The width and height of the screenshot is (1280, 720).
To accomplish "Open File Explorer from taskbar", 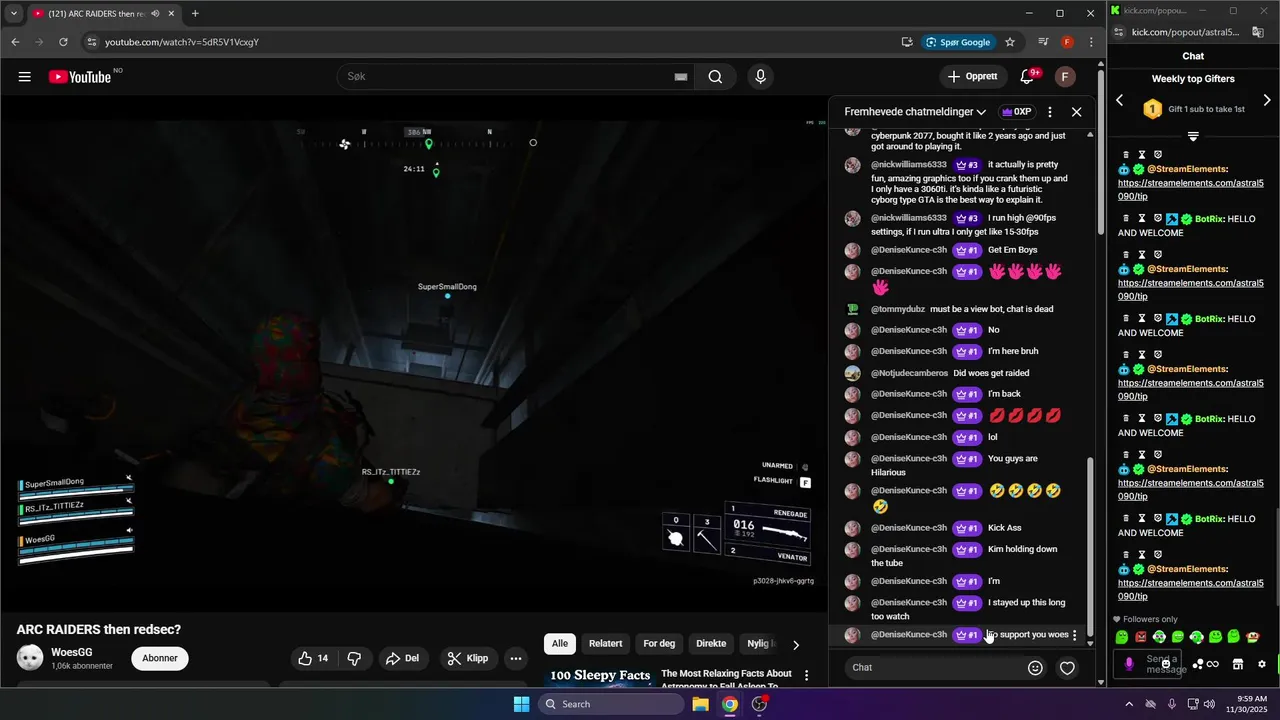I will click(701, 704).
